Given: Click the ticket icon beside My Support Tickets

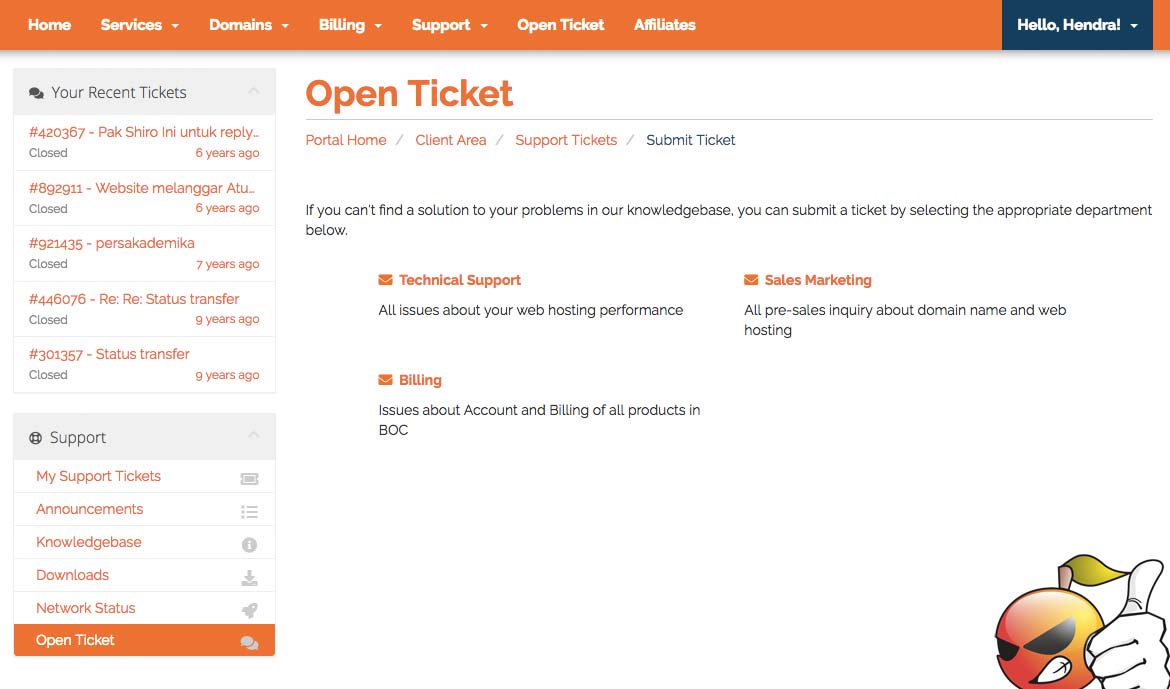Looking at the screenshot, I should 249,478.
